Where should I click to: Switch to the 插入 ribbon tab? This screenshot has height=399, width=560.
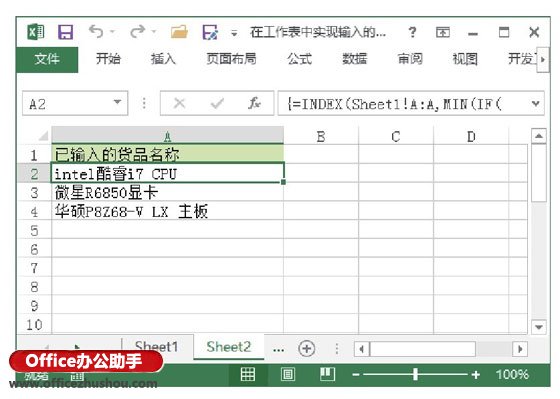click(x=163, y=59)
